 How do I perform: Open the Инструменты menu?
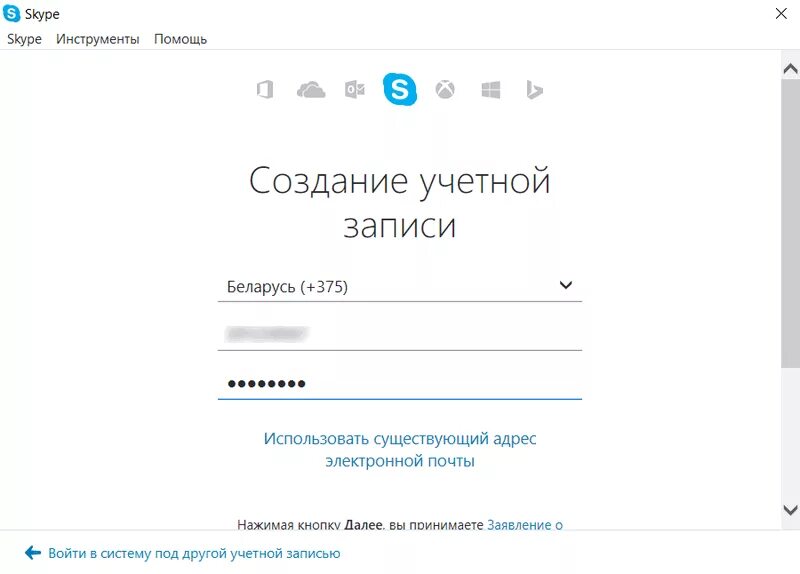[x=97, y=39]
